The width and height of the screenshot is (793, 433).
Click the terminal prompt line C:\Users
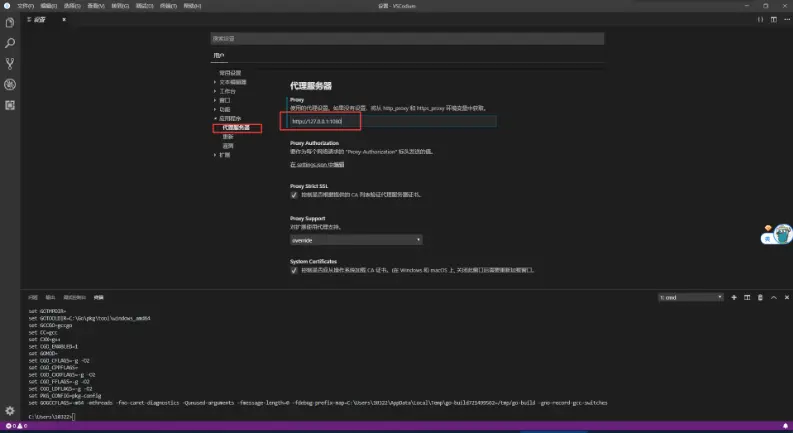click(52, 417)
